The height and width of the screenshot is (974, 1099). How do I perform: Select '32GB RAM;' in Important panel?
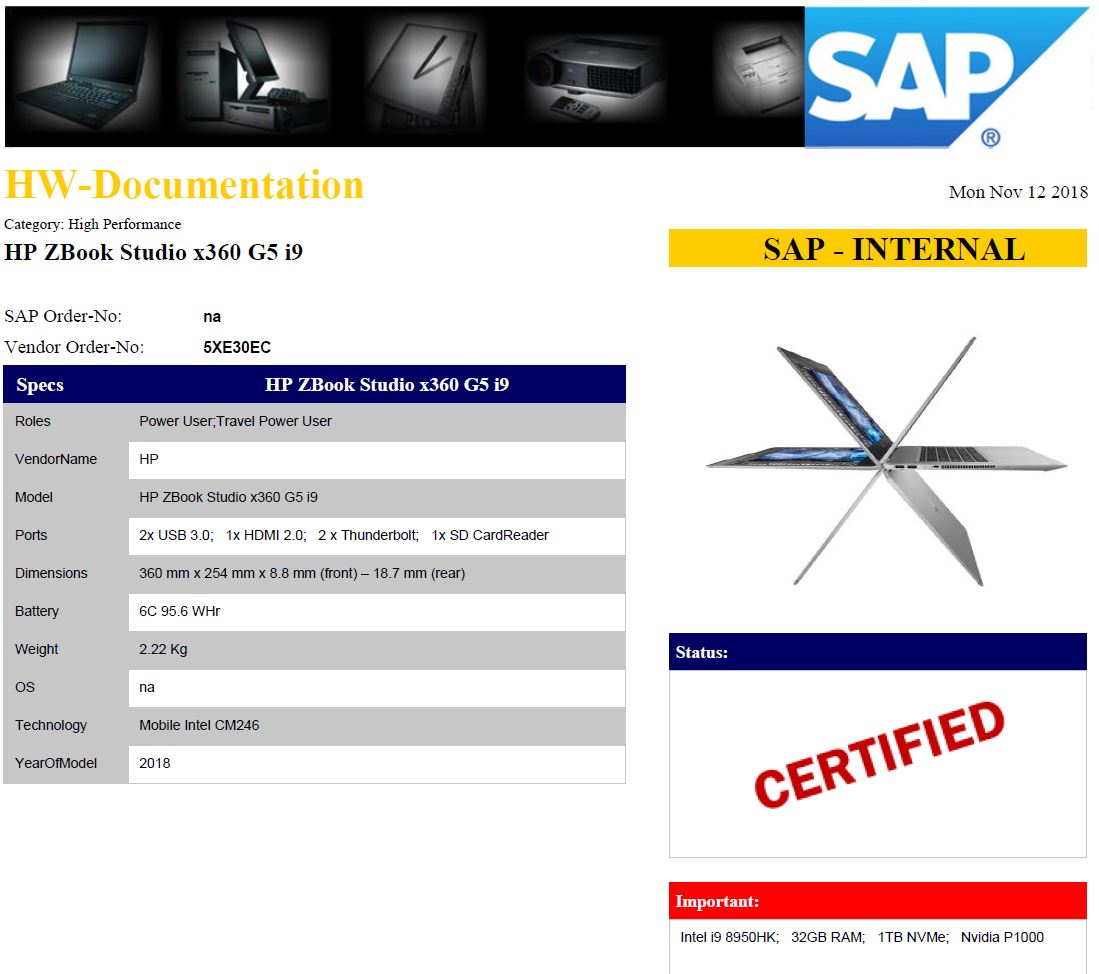click(x=828, y=937)
